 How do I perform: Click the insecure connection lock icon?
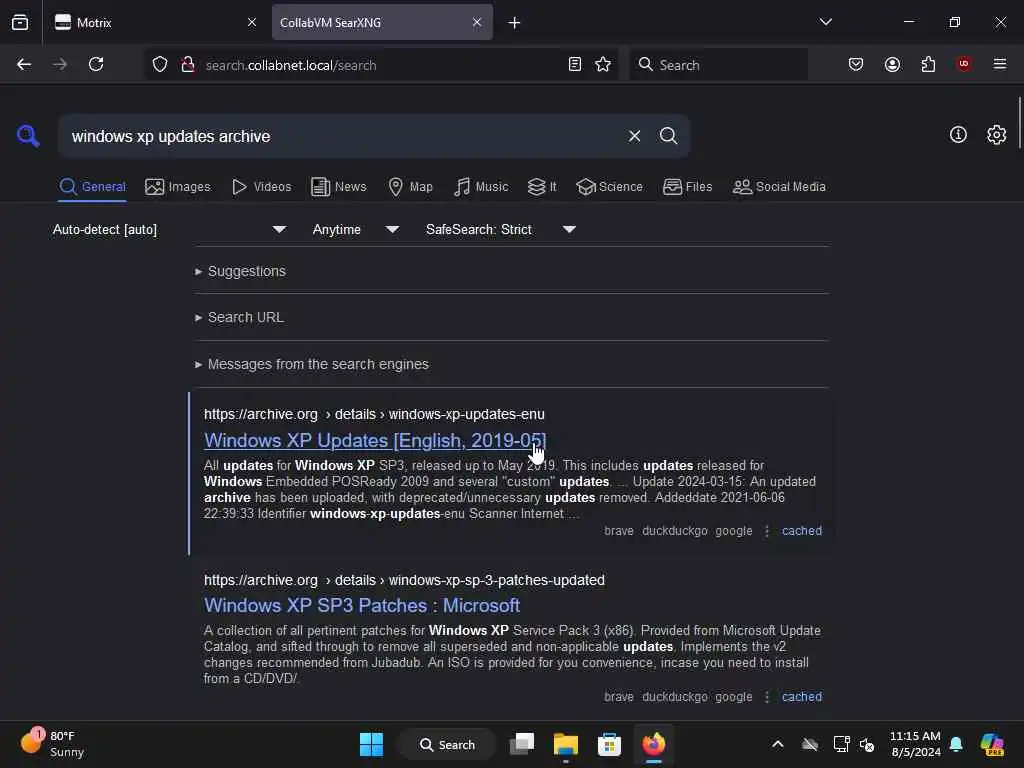[x=188, y=64]
